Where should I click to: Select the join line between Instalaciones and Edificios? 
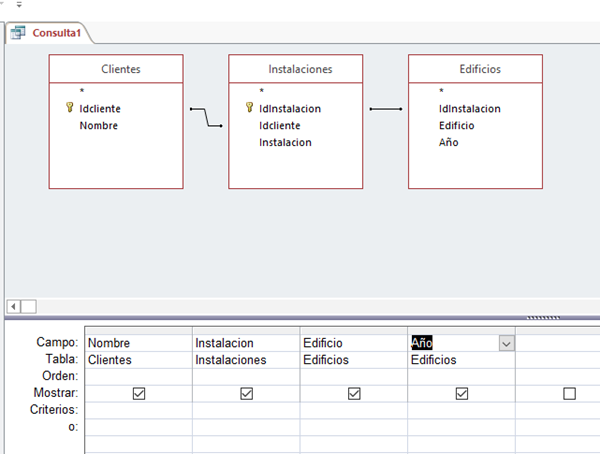tap(386, 109)
